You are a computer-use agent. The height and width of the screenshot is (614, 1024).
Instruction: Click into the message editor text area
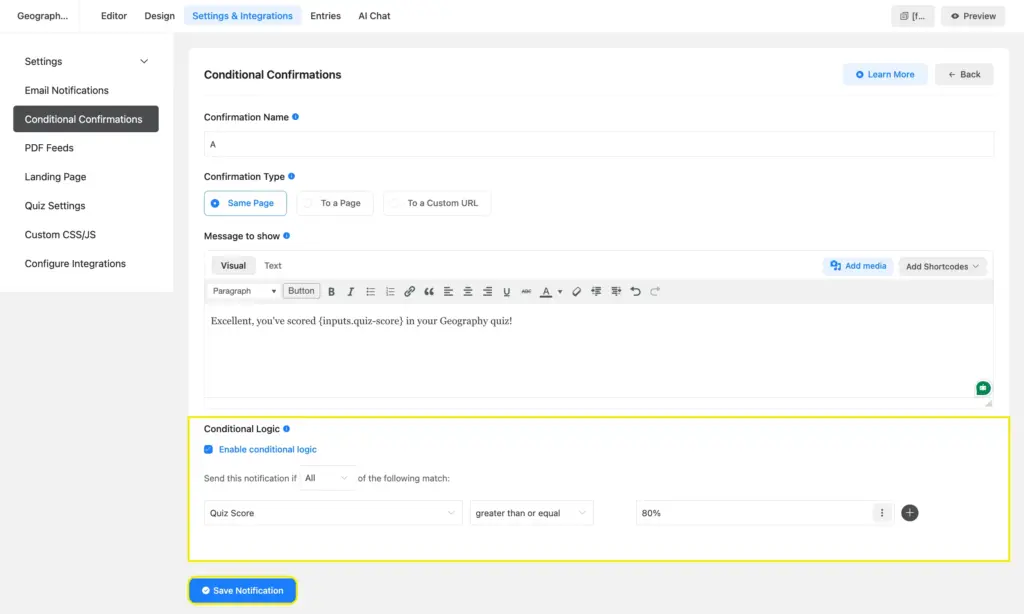(x=599, y=350)
